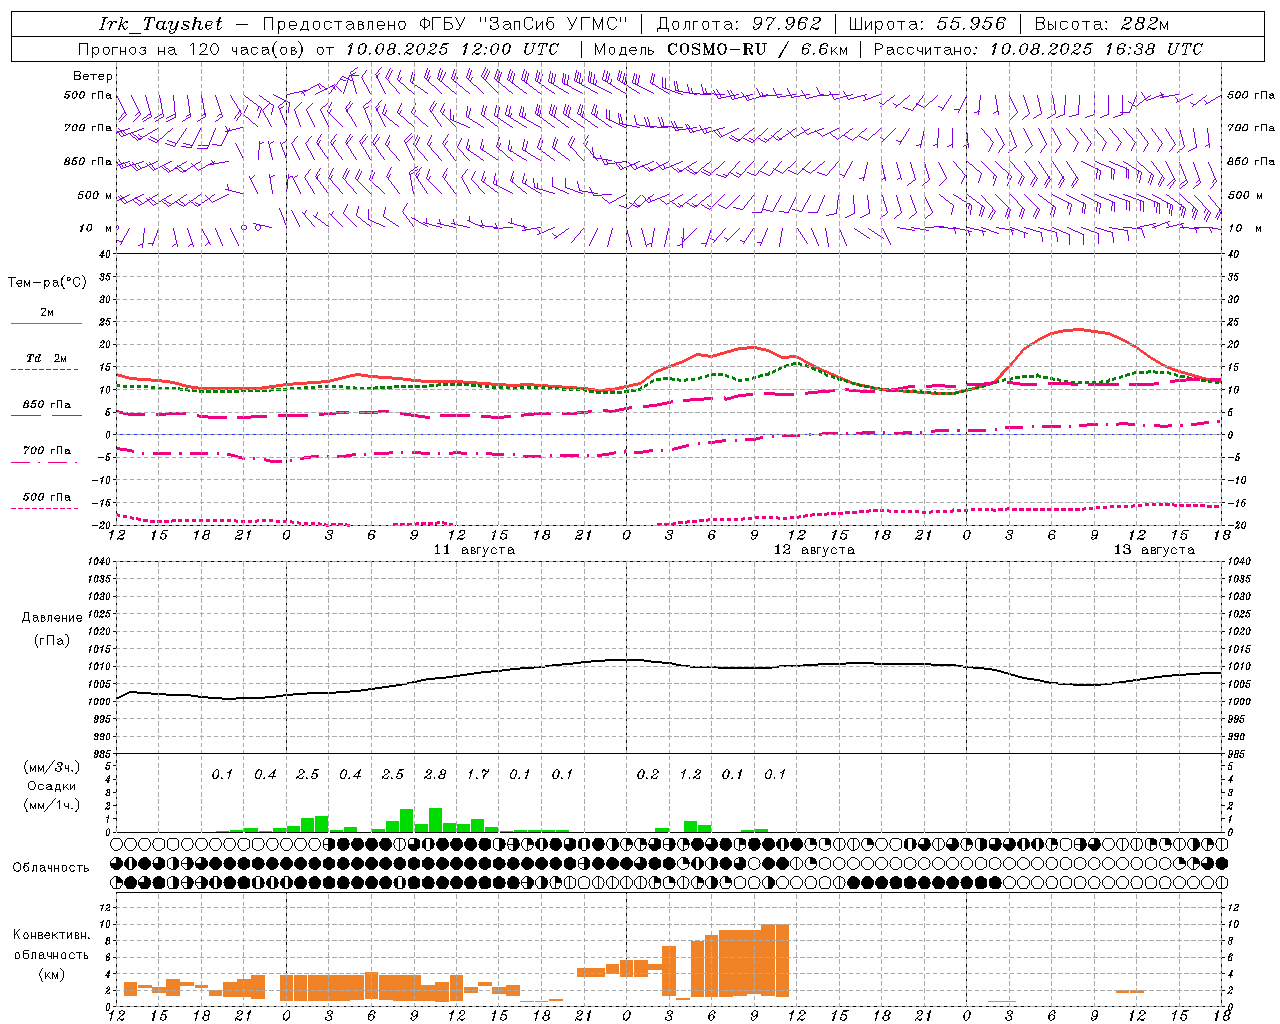
Task: Select the provider text ФГБУ "ЗапСиб УГМС"
Action: [x=524, y=24]
